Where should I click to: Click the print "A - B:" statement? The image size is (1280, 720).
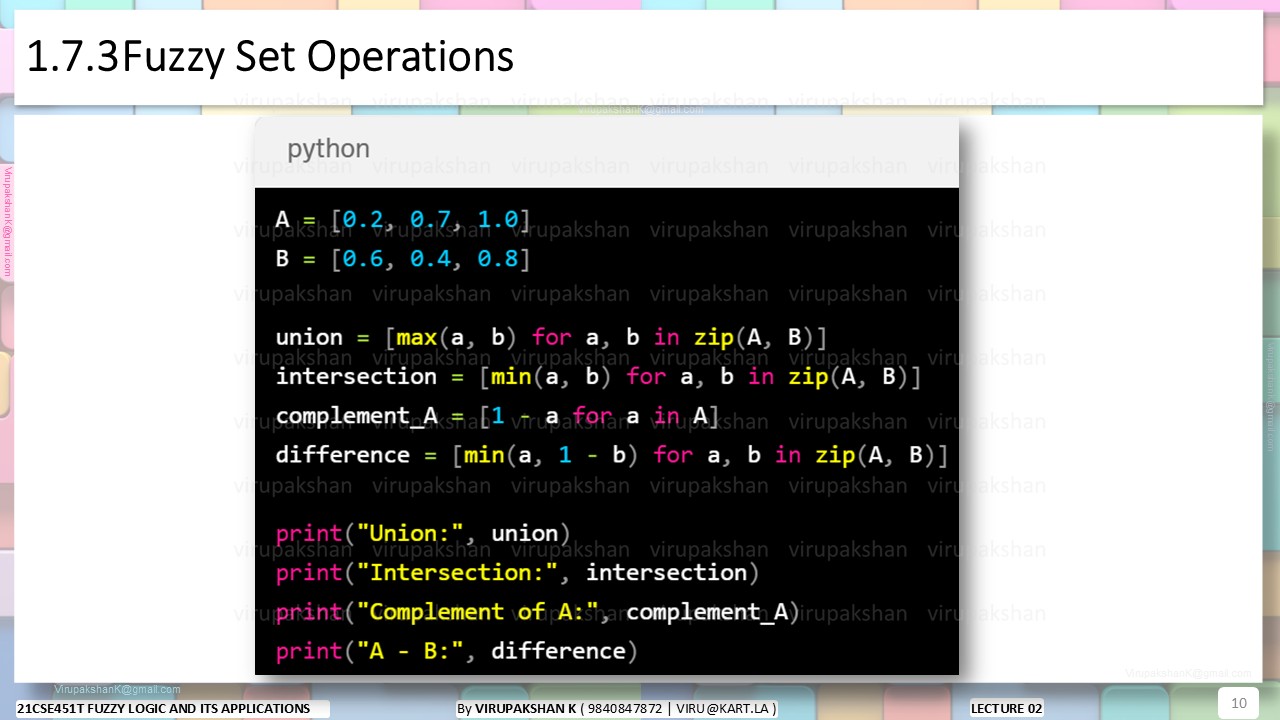(457, 651)
